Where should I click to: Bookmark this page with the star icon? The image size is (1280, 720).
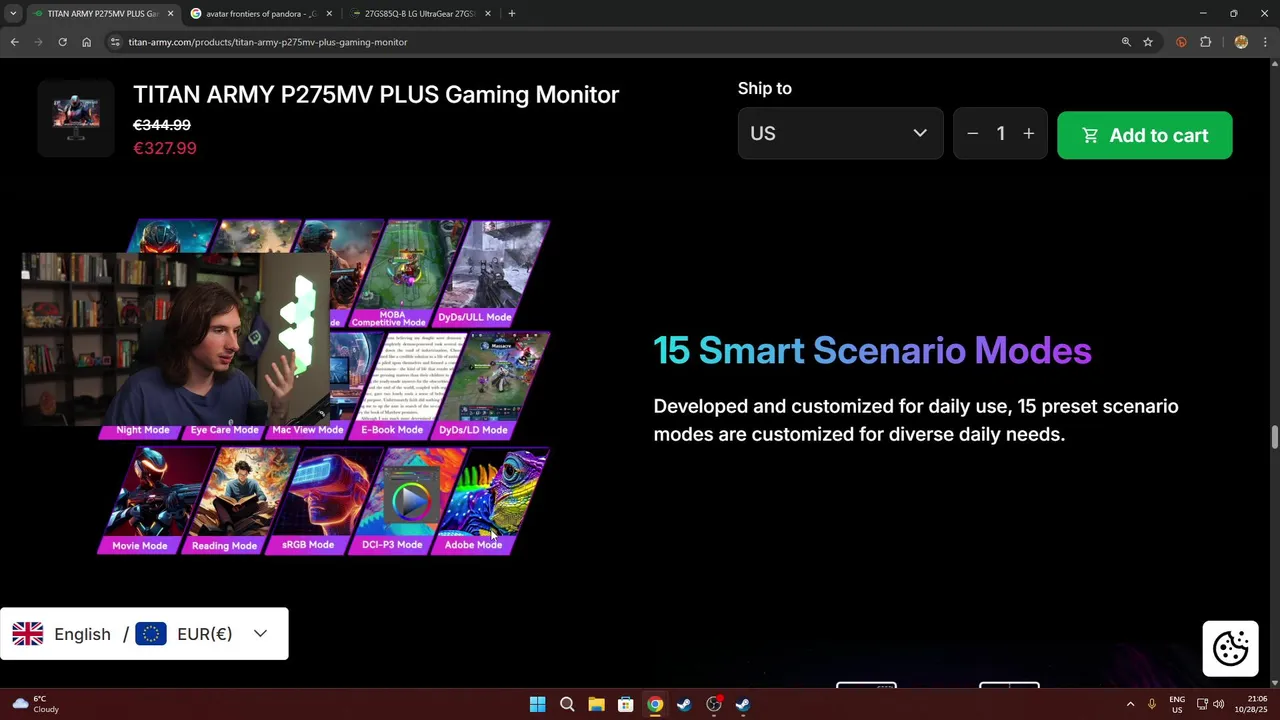point(1148,42)
